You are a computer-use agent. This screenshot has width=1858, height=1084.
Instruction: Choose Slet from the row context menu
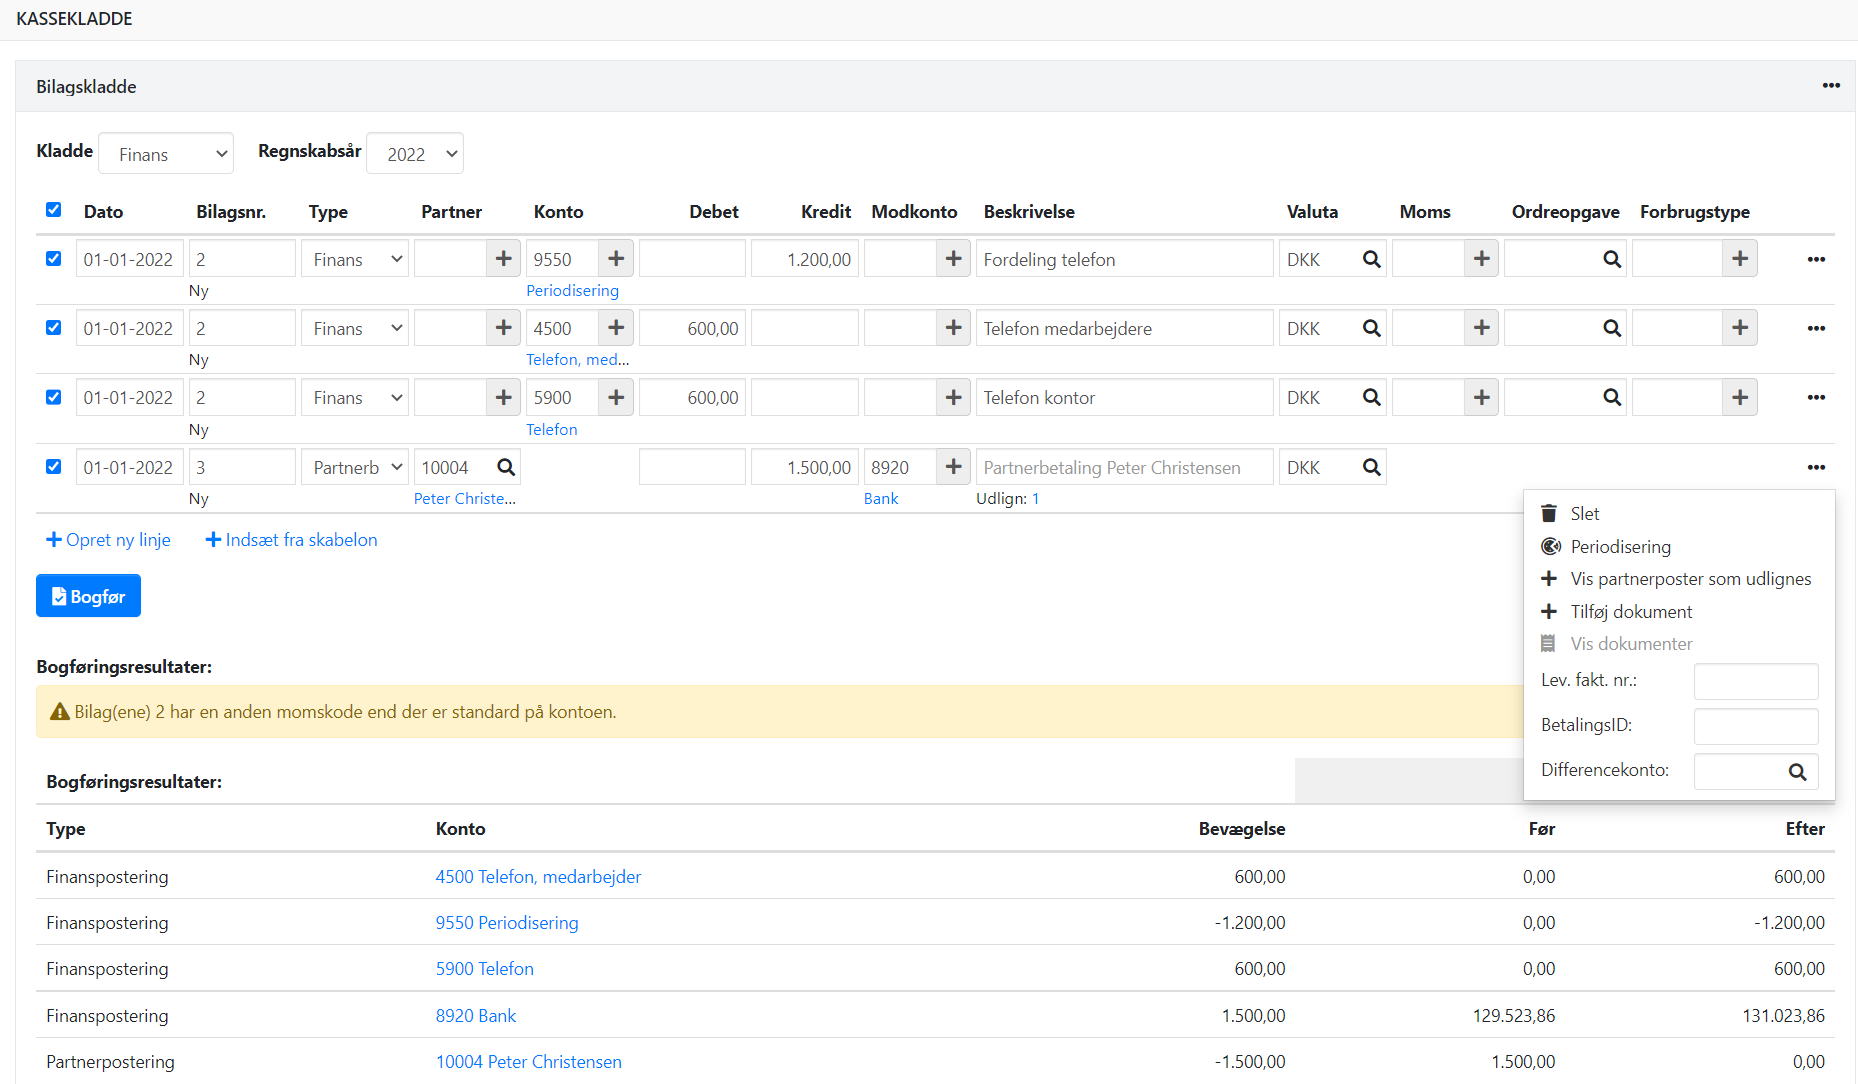coord(1584,514)
